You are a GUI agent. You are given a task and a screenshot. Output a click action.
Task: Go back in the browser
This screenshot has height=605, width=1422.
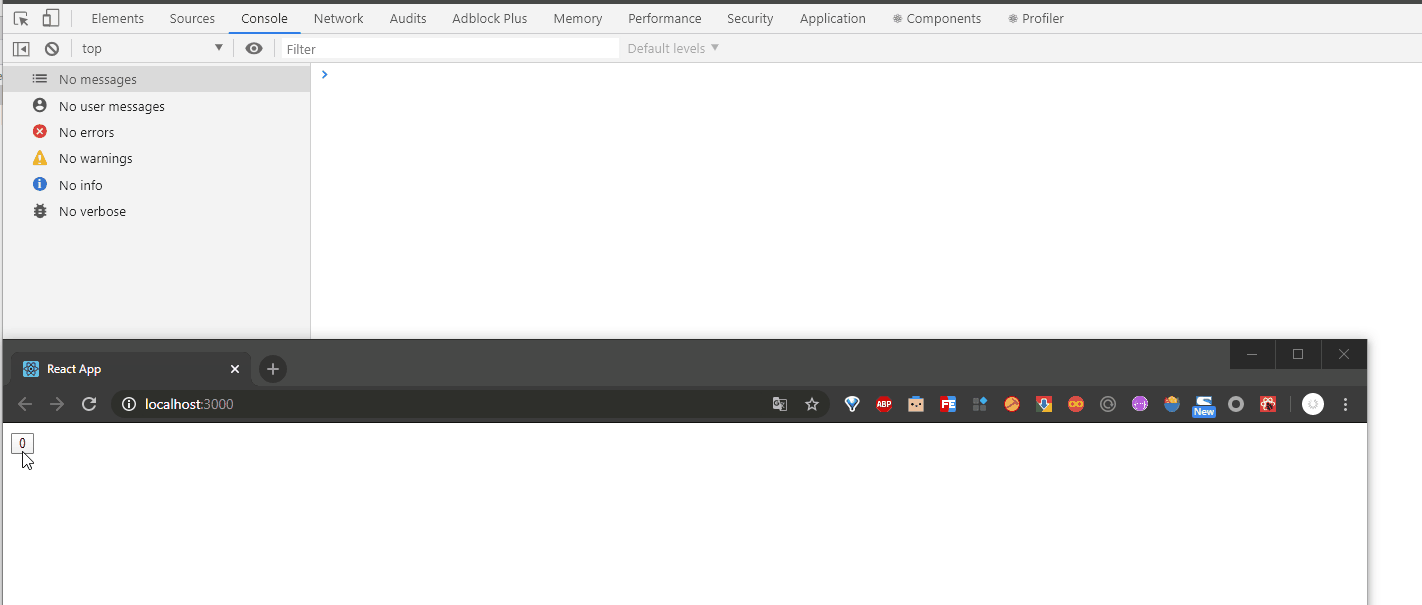click(26, 404)
